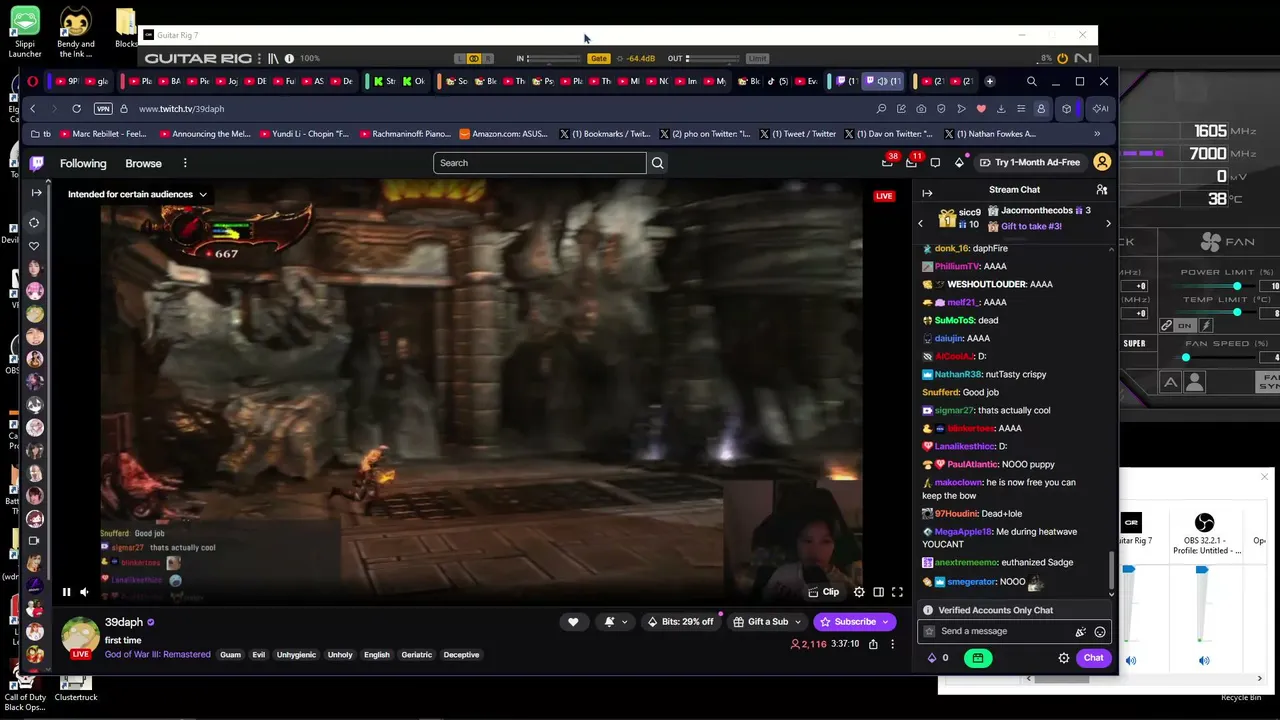
Task: Click the Guitar Rig power icon
Action: tap(1062, 59)
